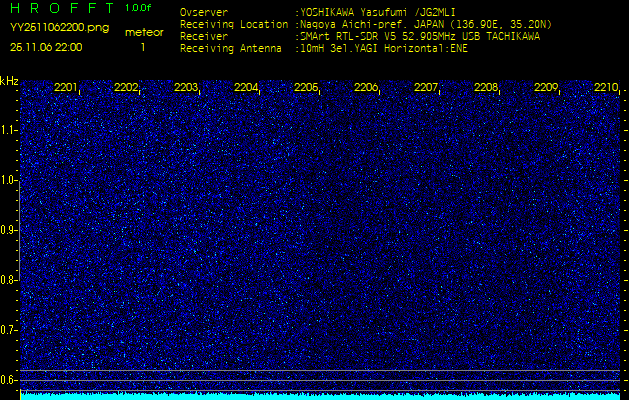Click the 2210 time marker

coord(605,88)
